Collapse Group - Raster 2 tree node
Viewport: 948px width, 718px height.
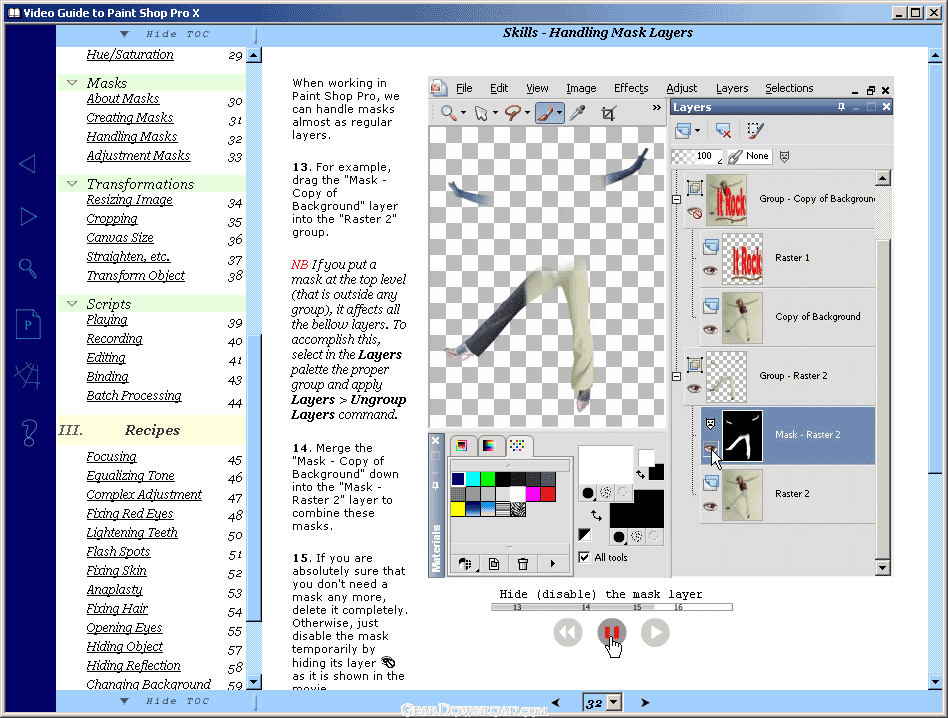[x=677, y=377]
